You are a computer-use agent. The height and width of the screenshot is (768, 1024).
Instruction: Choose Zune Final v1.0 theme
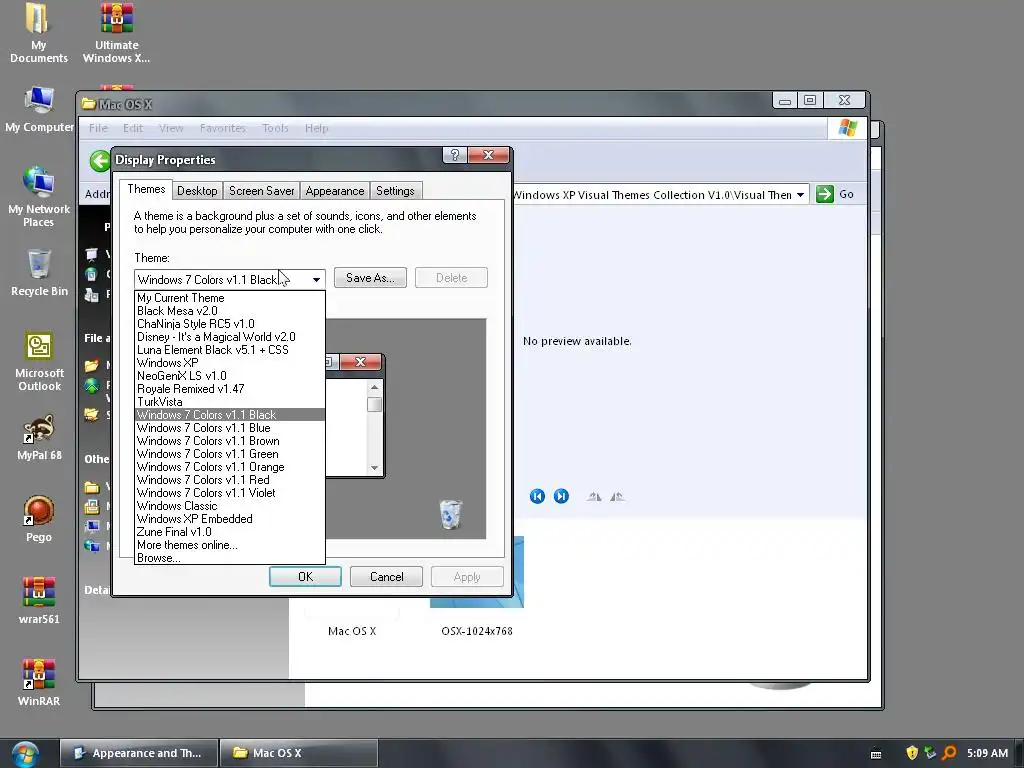tap(230, 532)
